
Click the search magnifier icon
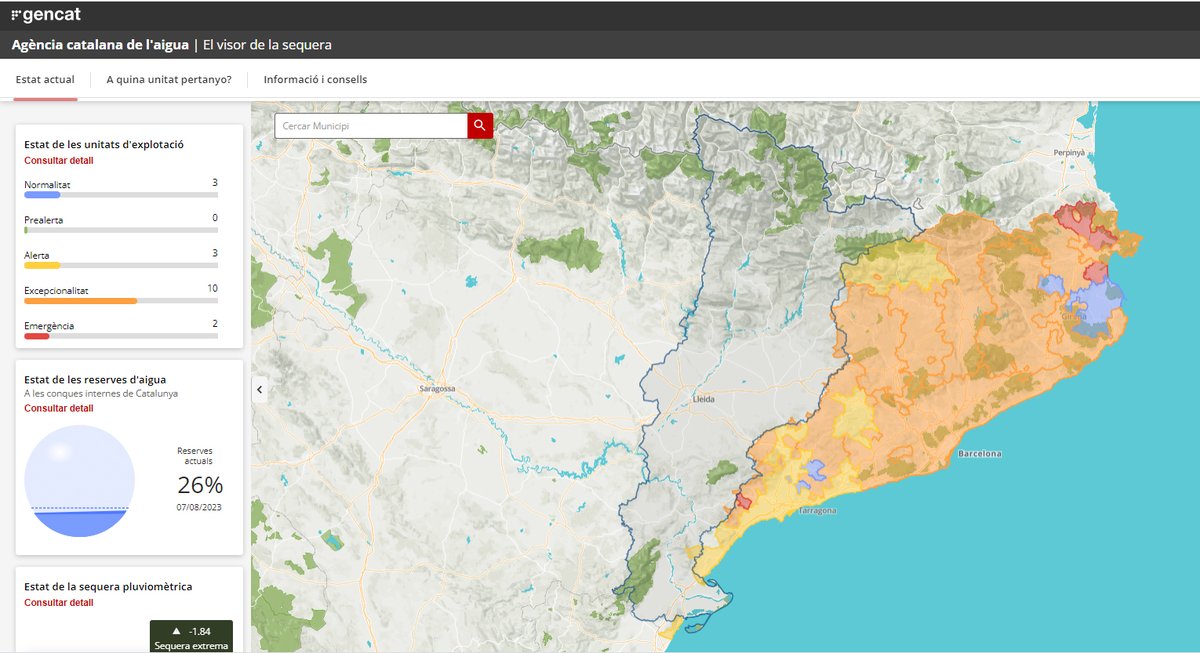[x=479, y=125]
